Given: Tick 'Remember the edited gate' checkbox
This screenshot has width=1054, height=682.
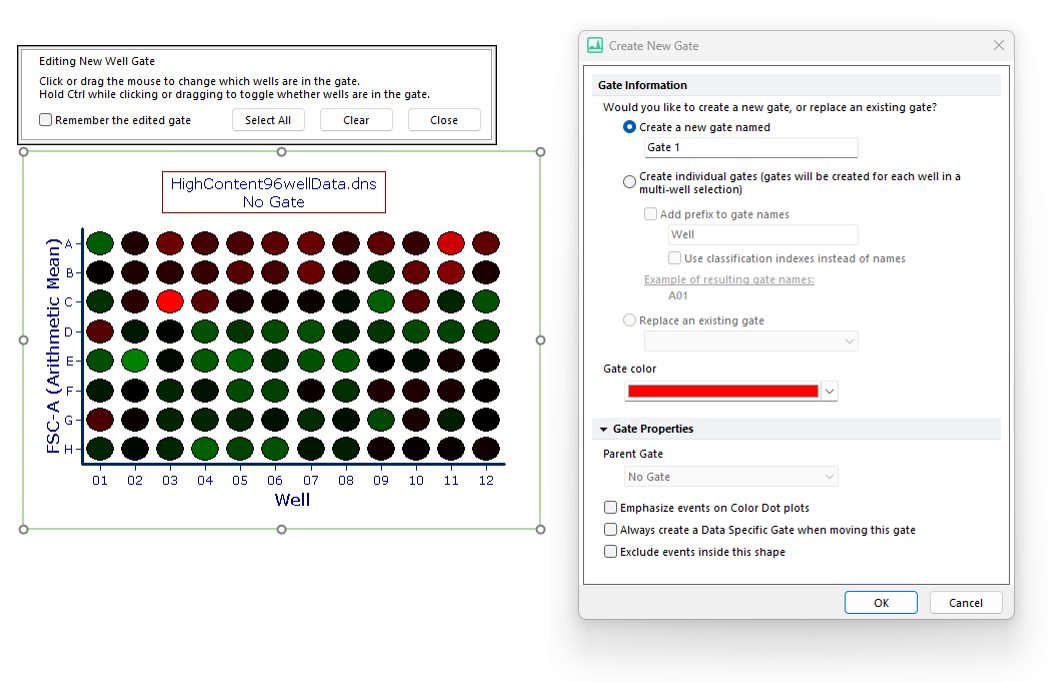Looking at the screenshot, I should [x=46, y=120].
